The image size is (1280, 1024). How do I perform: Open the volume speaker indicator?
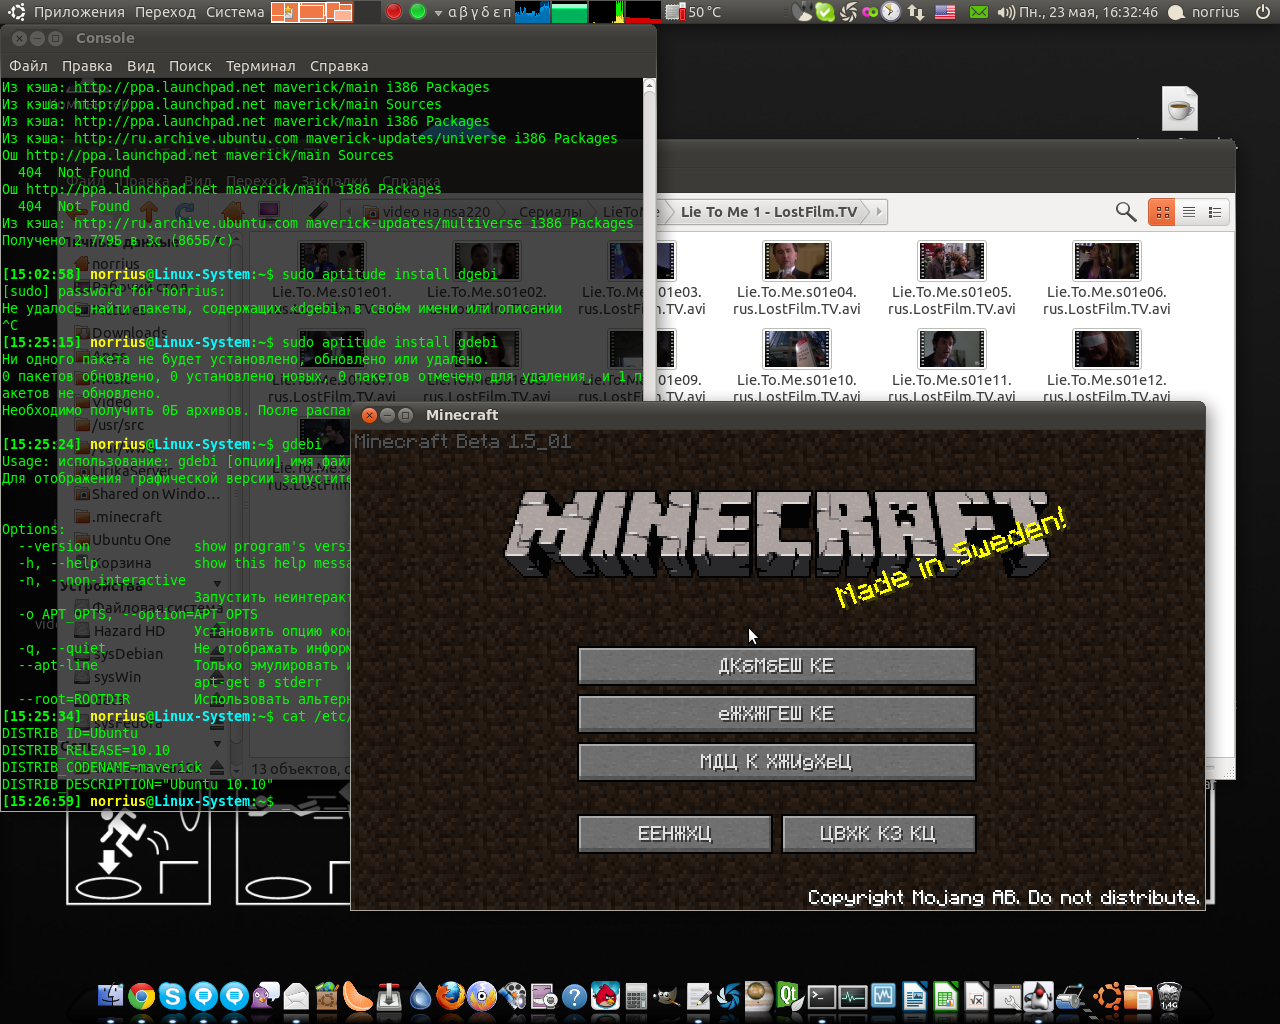coord(1006,12)
